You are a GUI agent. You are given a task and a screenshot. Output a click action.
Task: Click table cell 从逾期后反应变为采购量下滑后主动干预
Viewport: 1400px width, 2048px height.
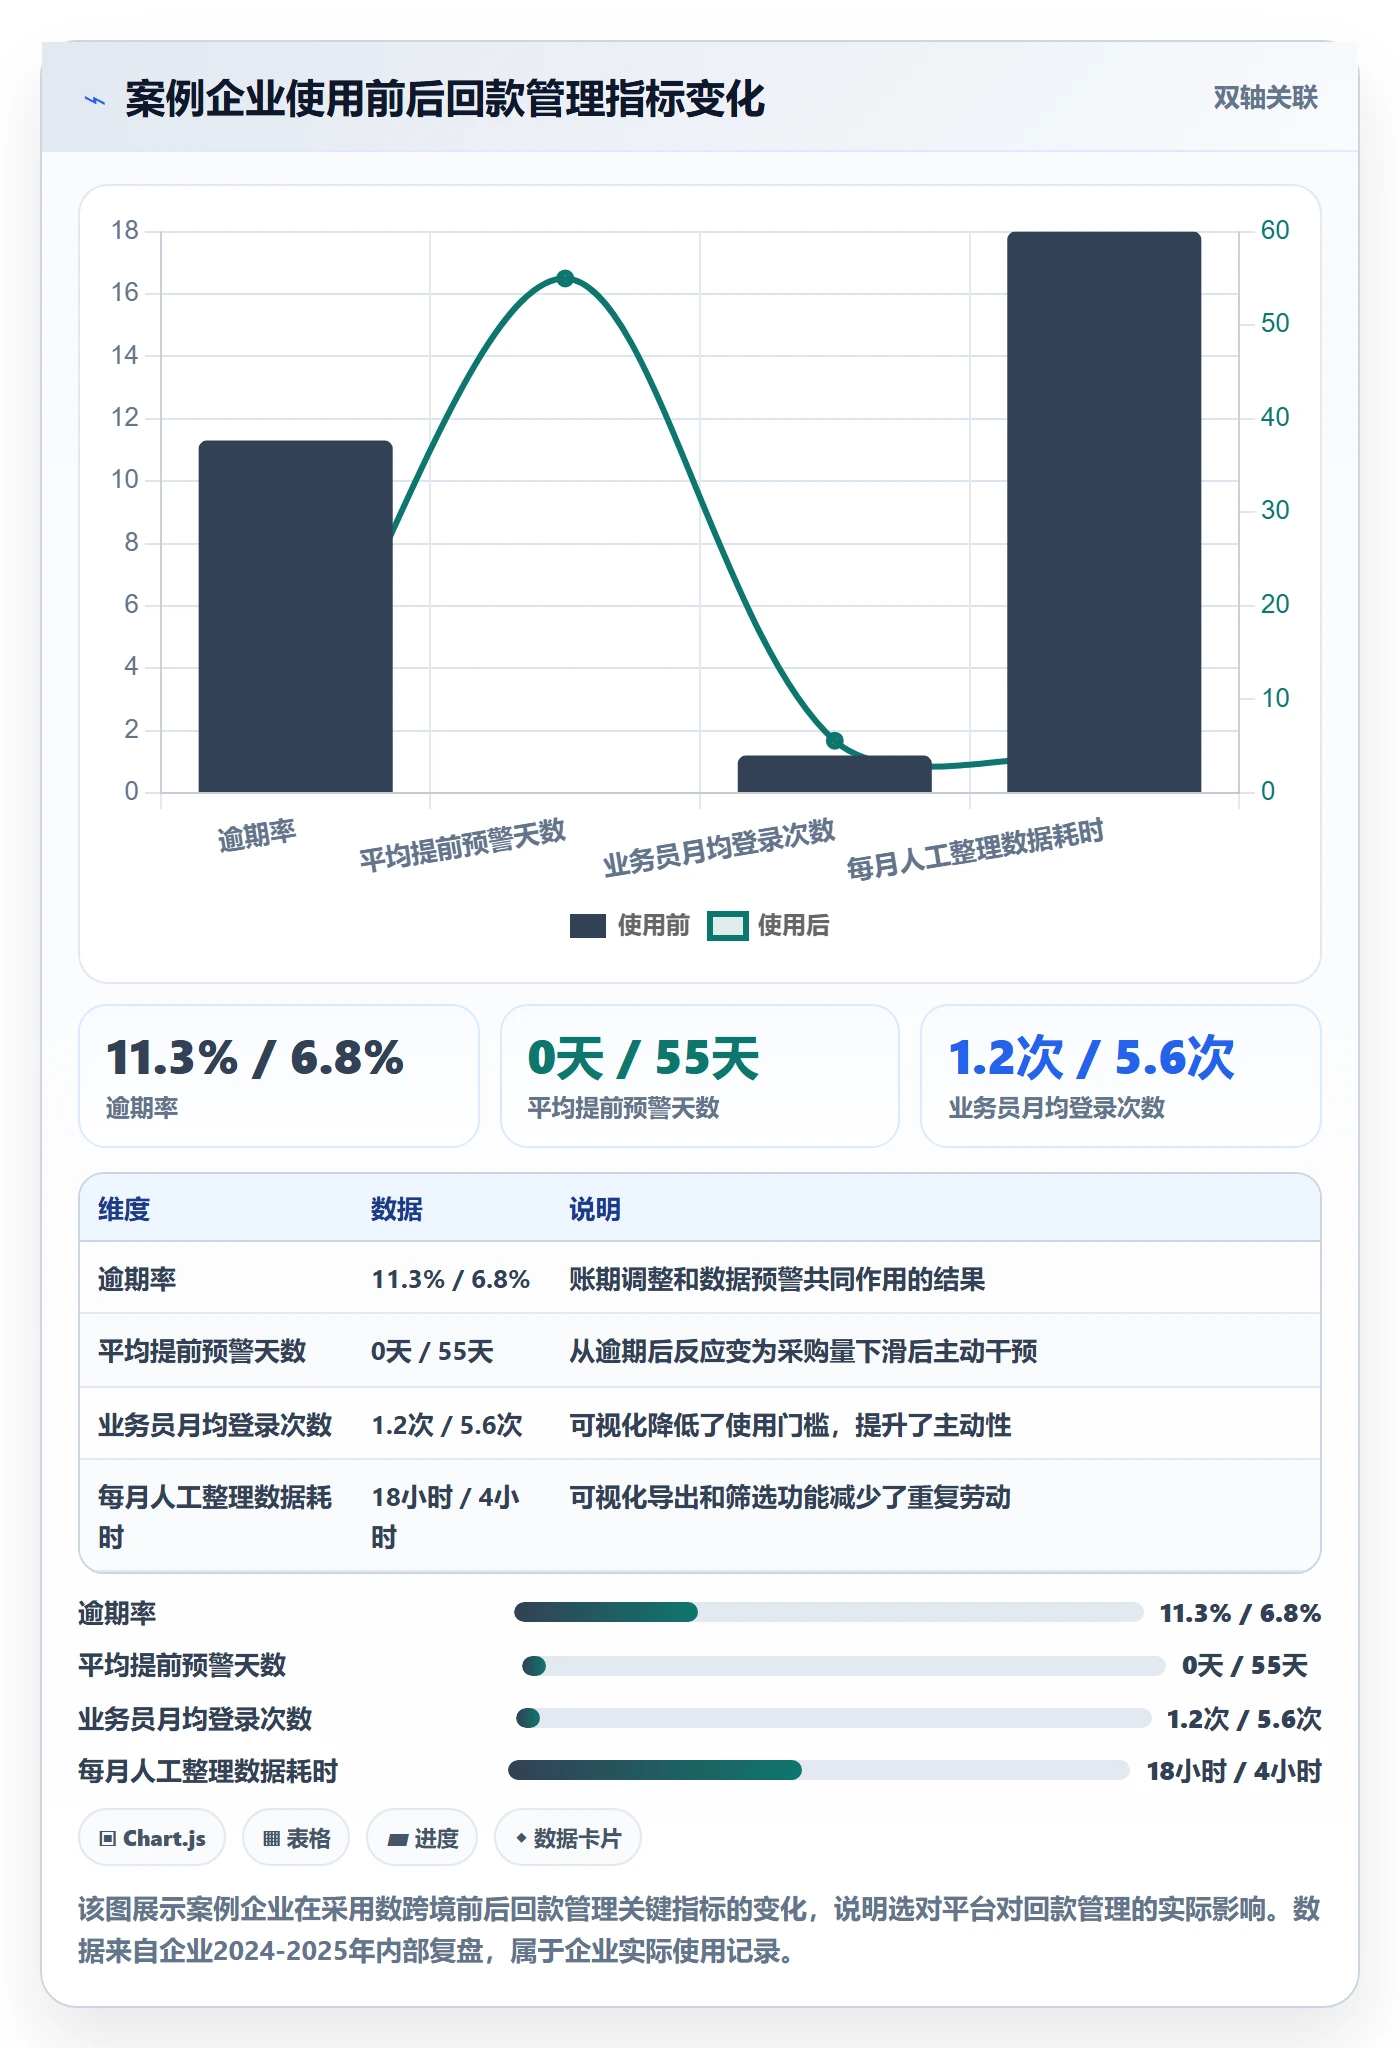(x=803, y=1351)
